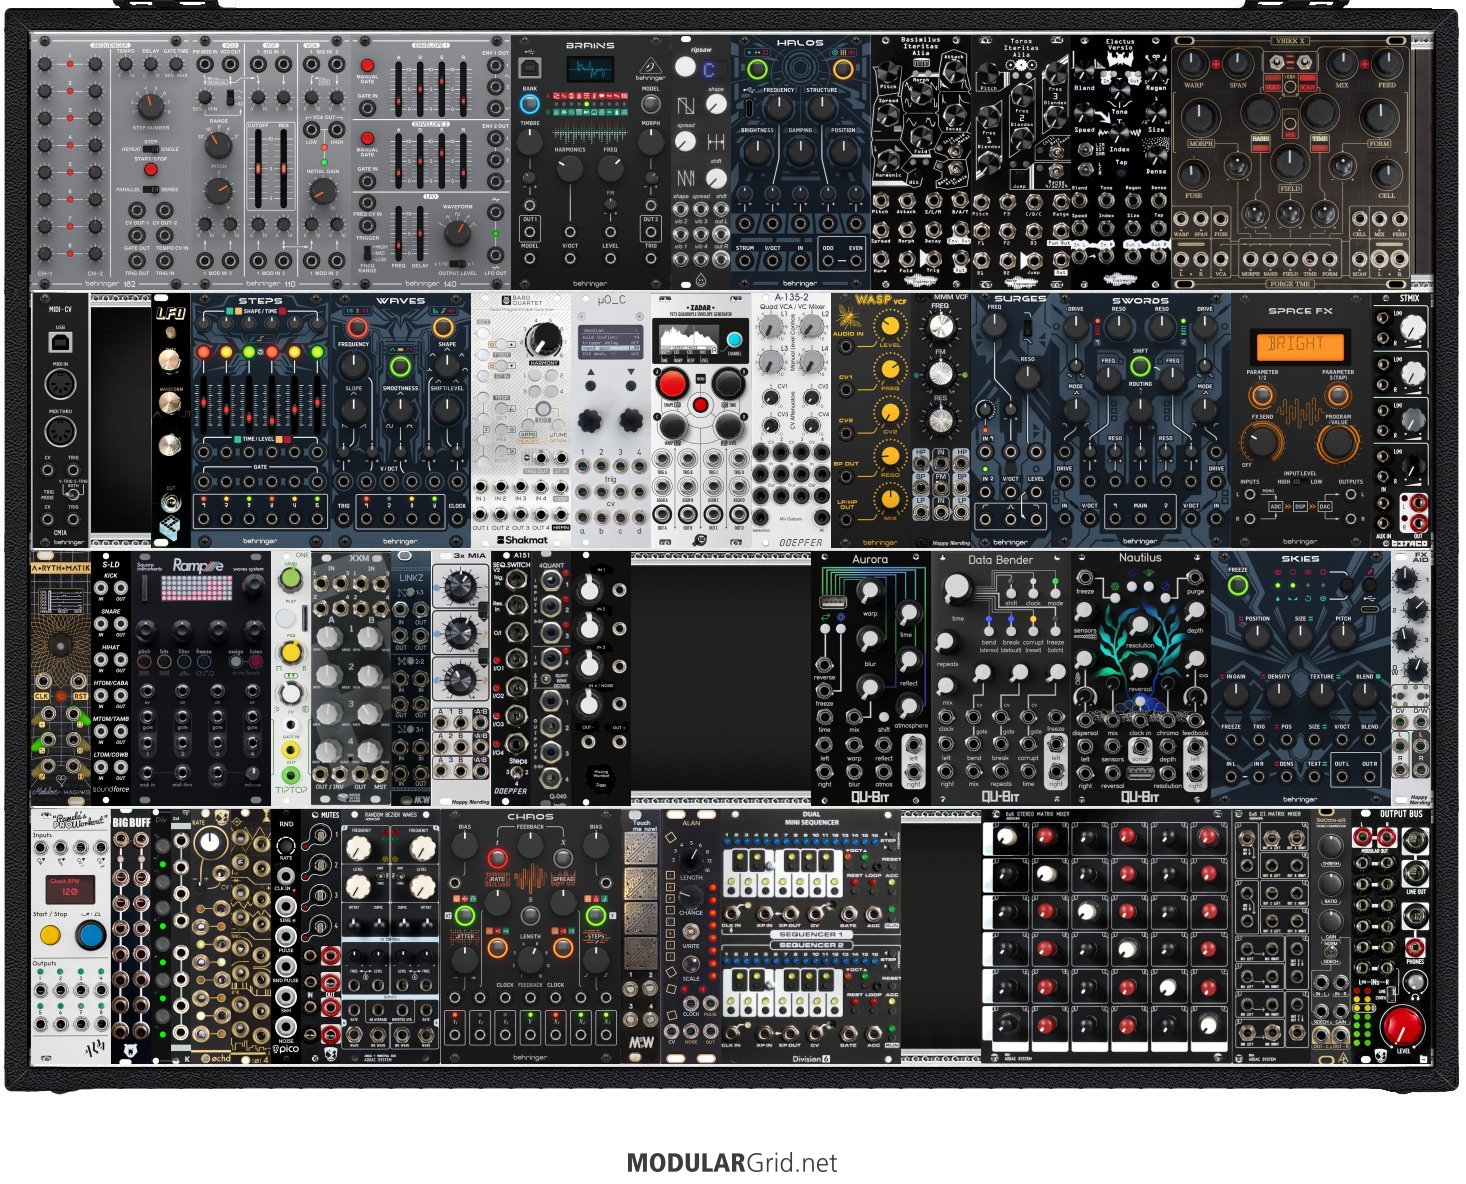1466x1184 pixels.
Task: Click the down arrow button on uO_C
Action: pos(630,385)
